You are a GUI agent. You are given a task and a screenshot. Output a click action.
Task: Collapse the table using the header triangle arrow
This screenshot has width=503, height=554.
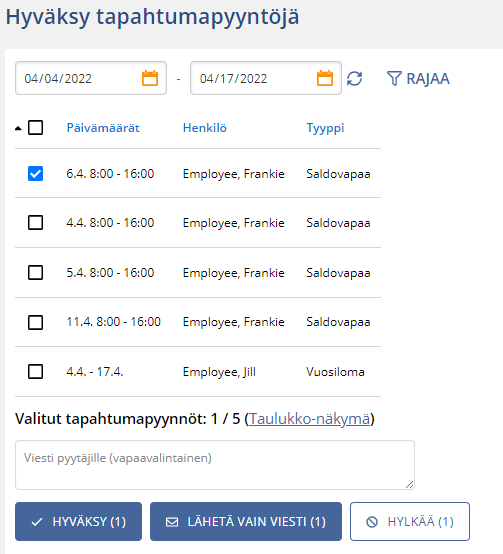[x=18, y=129]
